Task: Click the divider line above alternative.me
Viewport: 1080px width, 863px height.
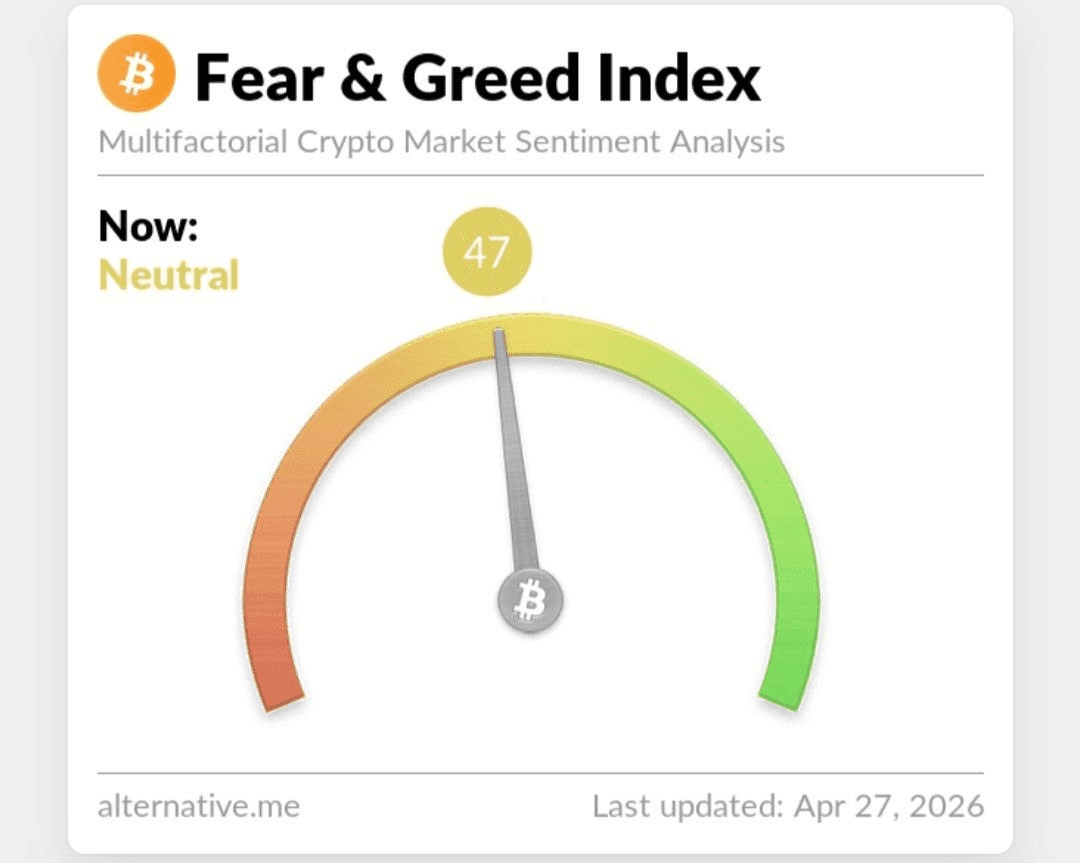Action: (540, 773)
